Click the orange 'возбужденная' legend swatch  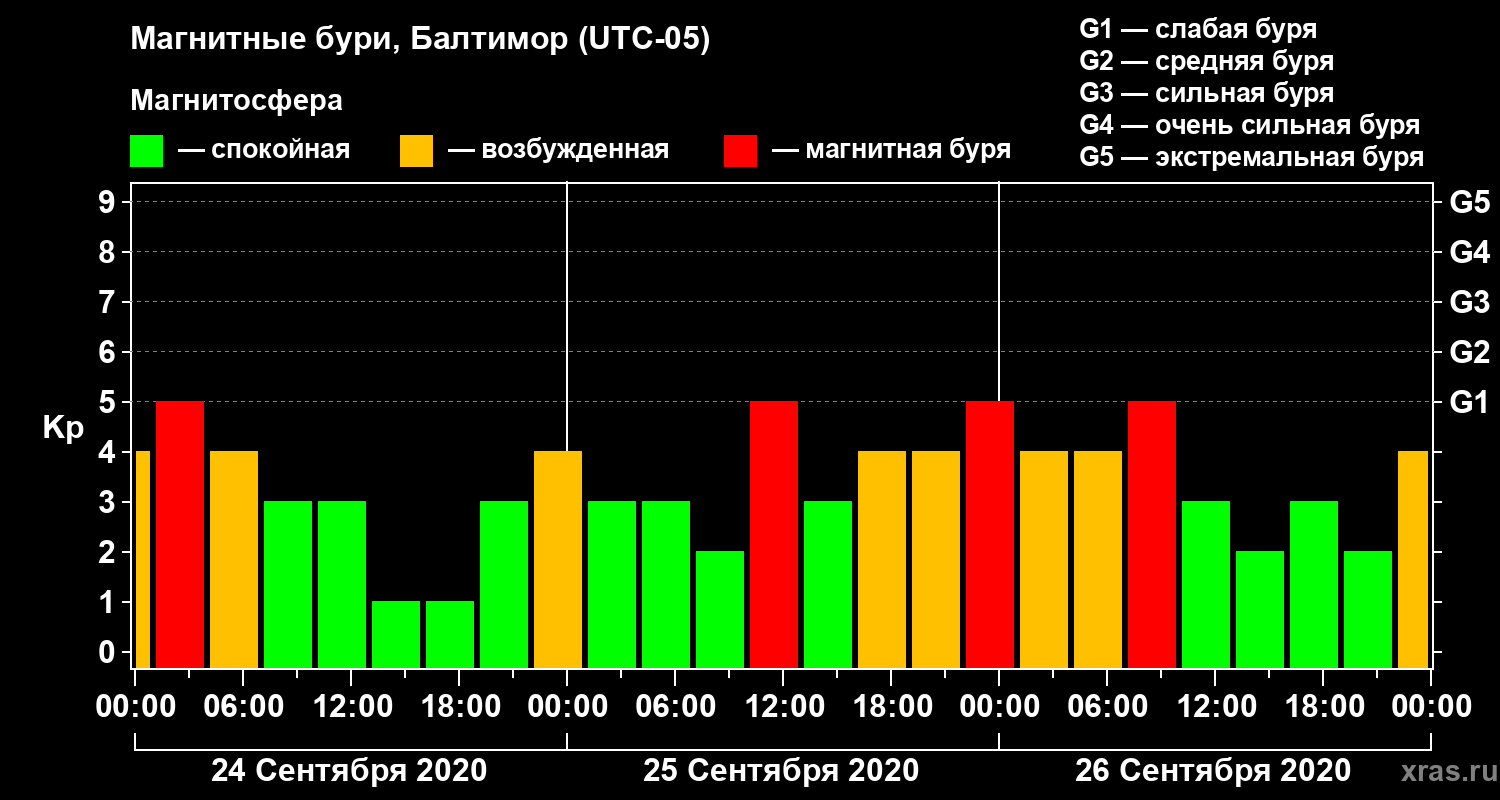(416, 151)
